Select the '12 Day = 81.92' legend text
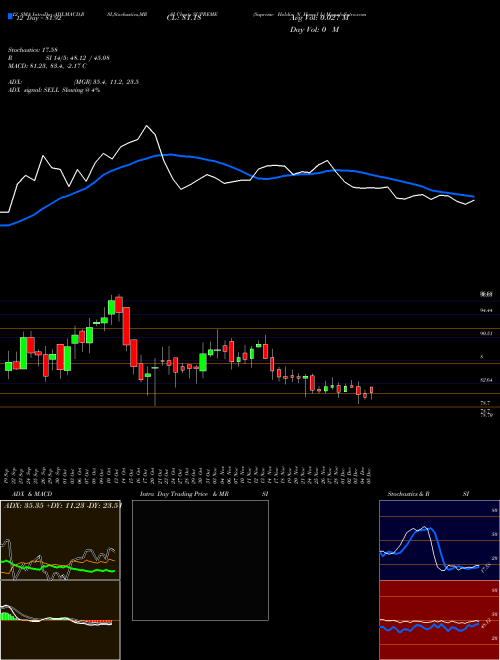Image resolution: width=500 pixels, height=660 pixels. click(x=37, y=18)
